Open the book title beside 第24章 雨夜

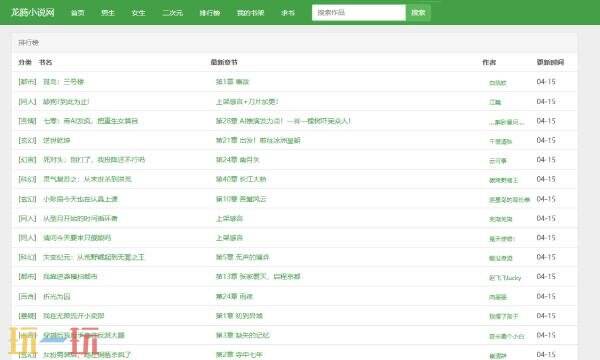point(57,296)
